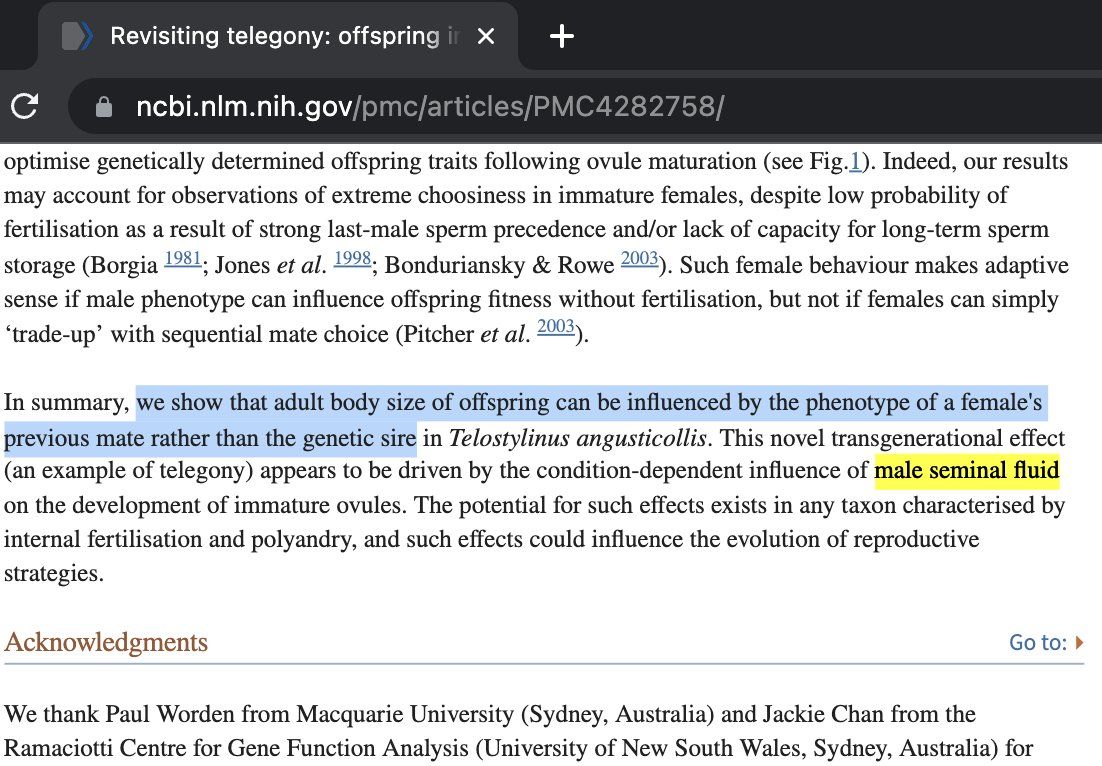
Task: Click the page reload icon
Action: pos(24,106)
